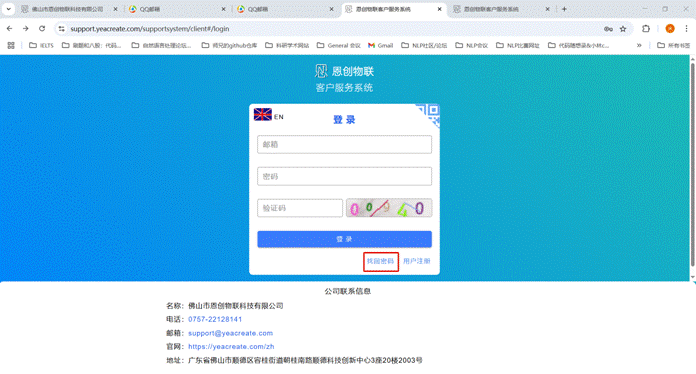Open saved passwords key icon
Viewport: 696px width, 374px height.
pyautogui.click(x=608, y=29)
